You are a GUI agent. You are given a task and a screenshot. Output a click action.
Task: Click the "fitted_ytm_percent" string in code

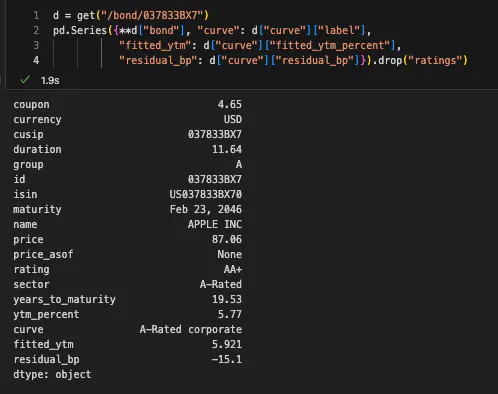click(x=330, y=45)
